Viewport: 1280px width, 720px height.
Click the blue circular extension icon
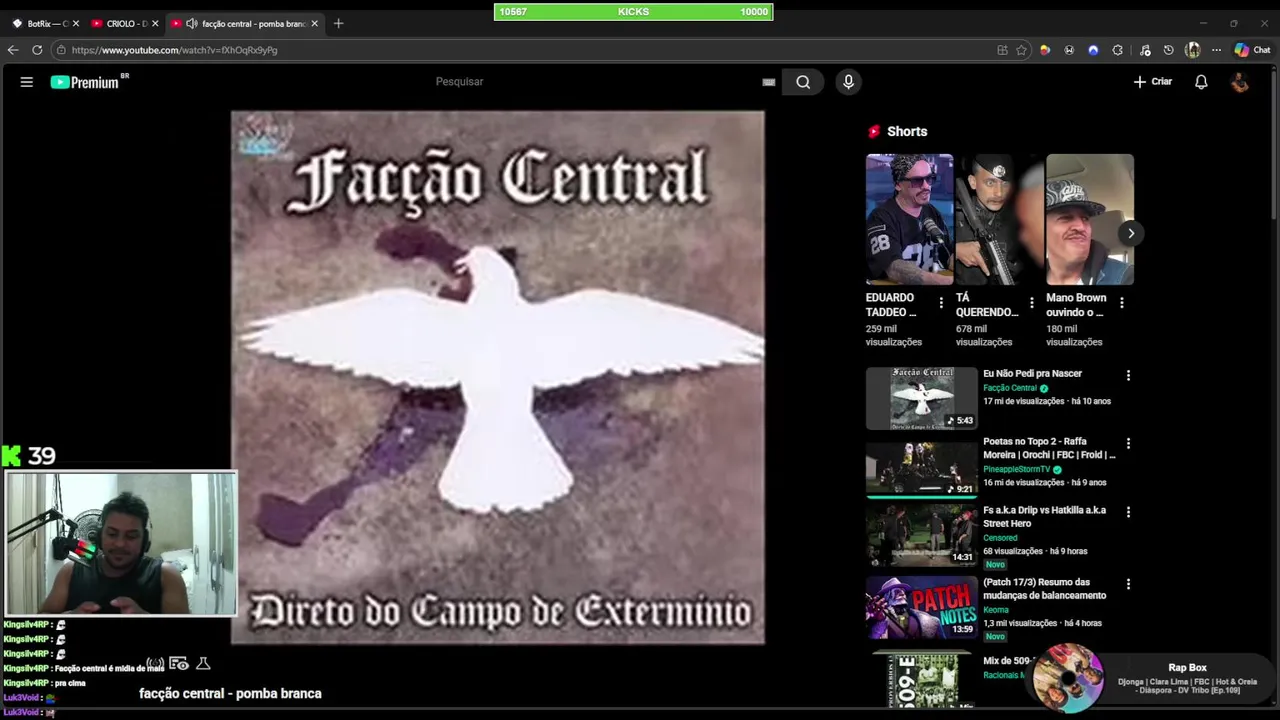[1093, 50]
